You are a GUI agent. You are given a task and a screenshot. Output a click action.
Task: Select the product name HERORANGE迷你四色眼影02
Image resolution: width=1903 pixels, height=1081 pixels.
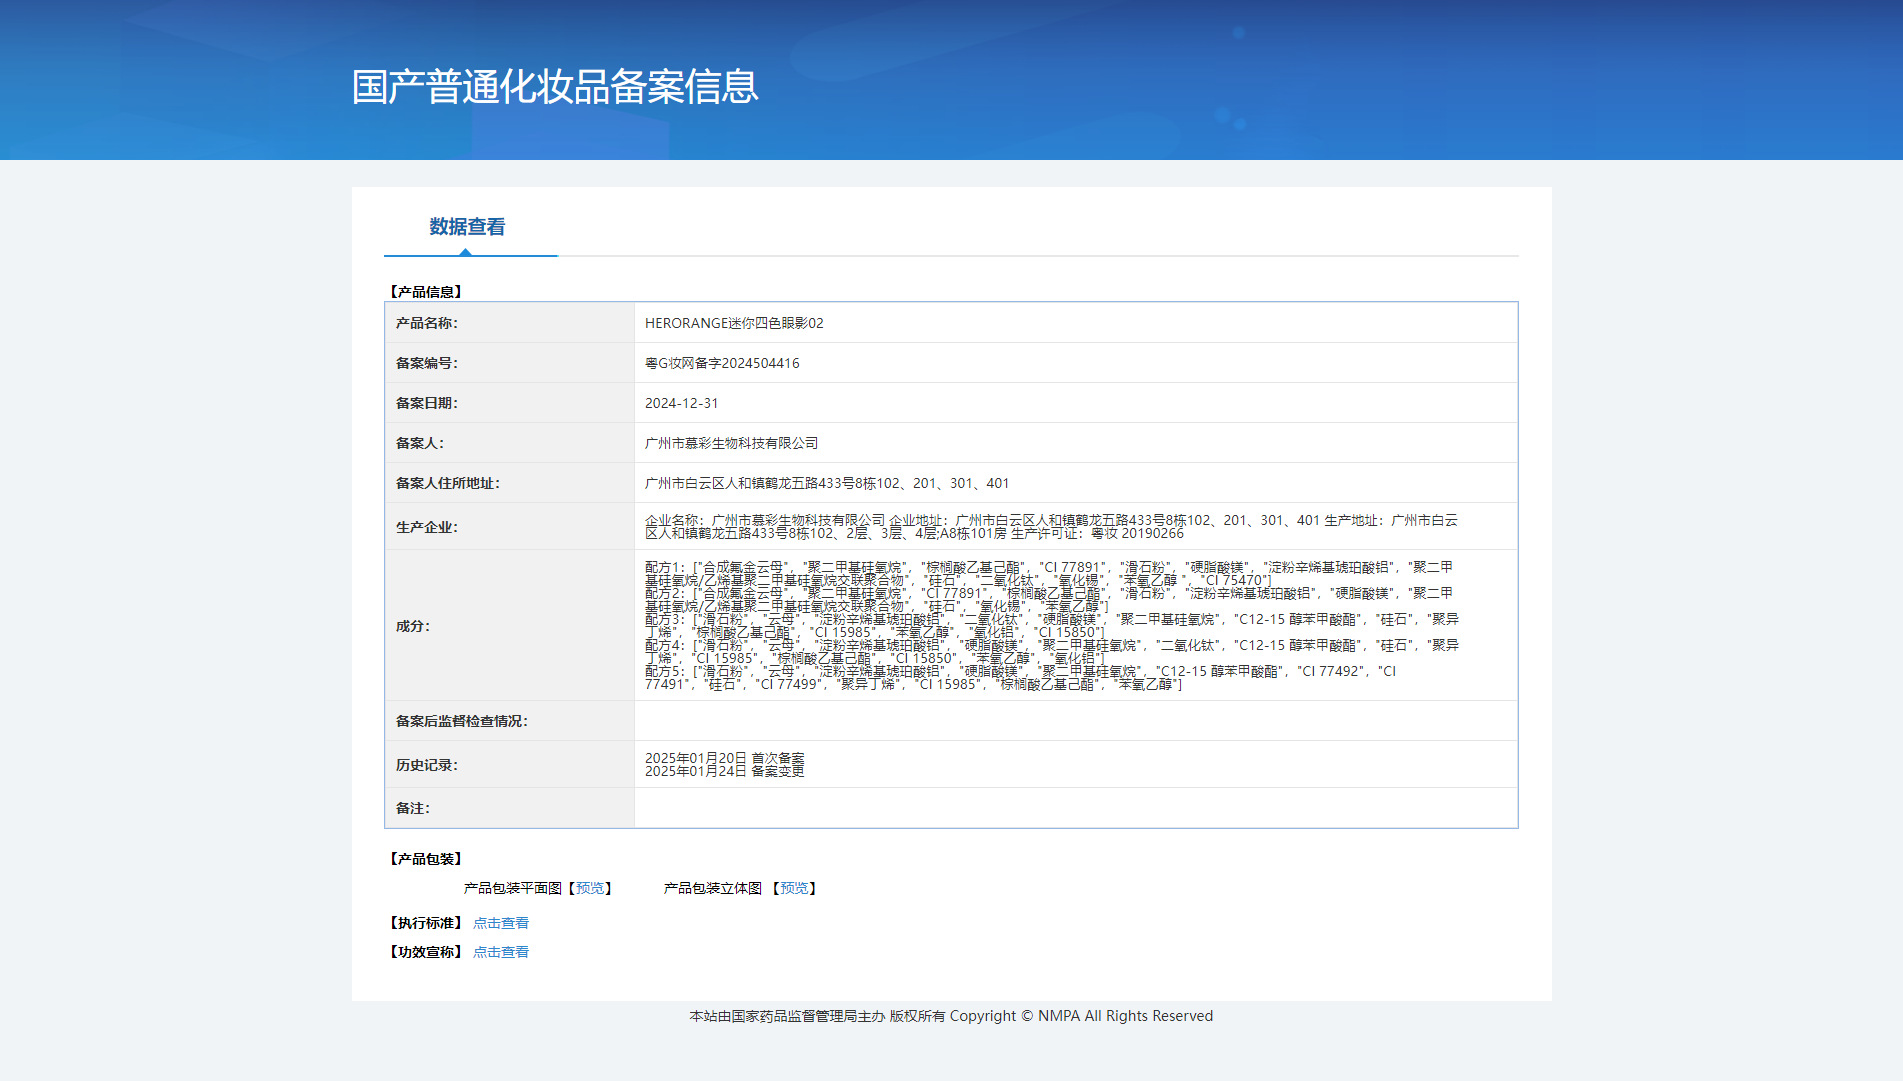pos(734,323)
